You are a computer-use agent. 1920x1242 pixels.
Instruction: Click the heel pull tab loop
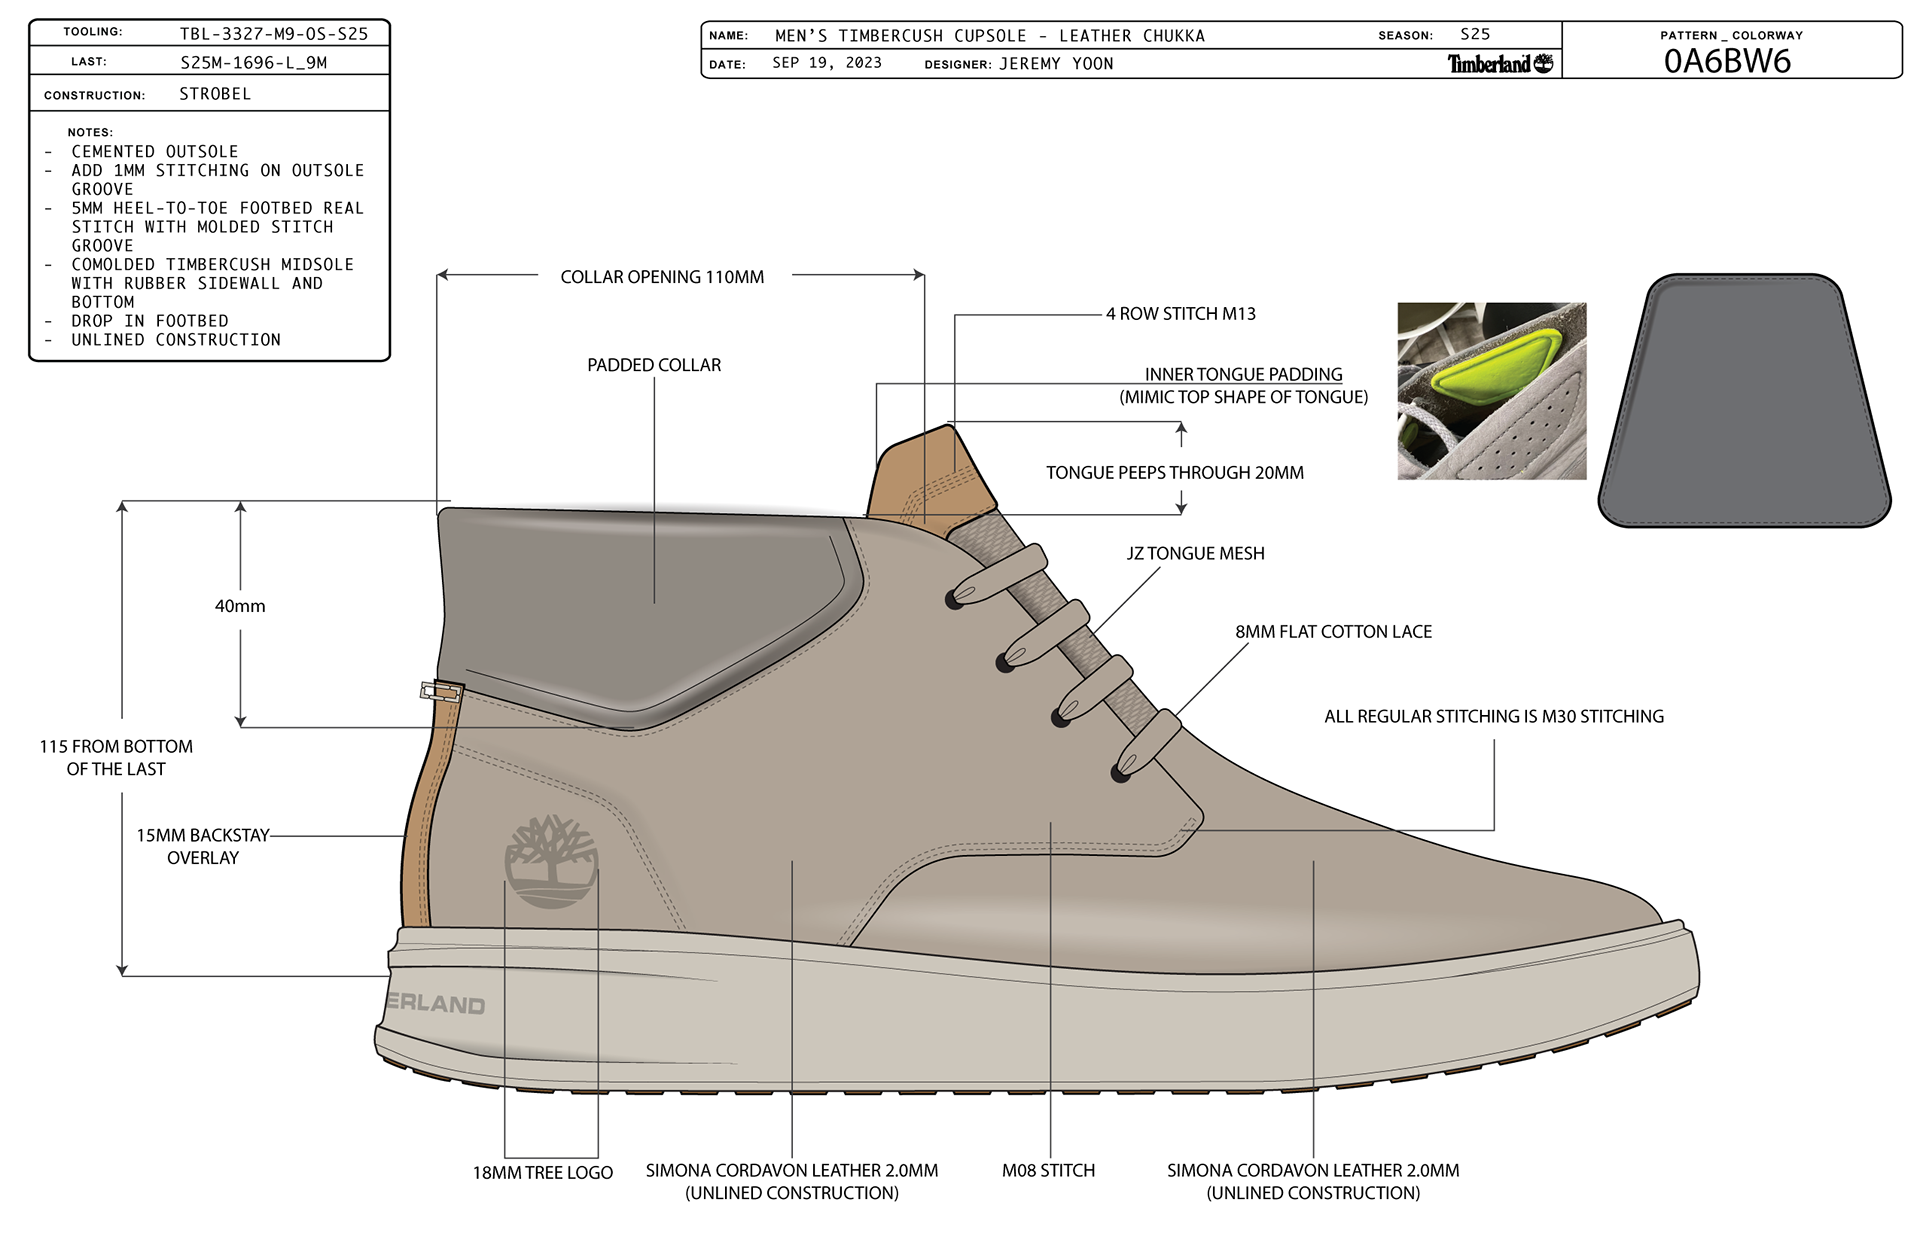[441, 691]
